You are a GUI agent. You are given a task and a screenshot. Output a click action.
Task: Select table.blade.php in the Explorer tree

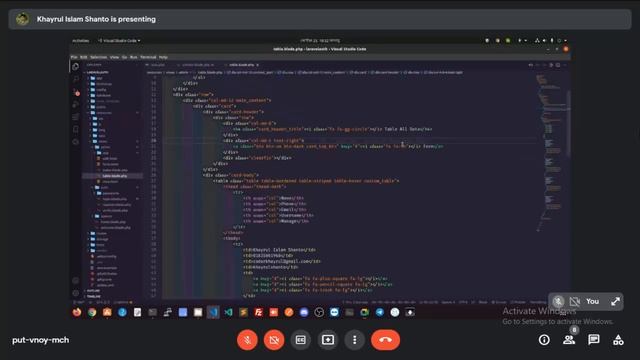(114, 176)
